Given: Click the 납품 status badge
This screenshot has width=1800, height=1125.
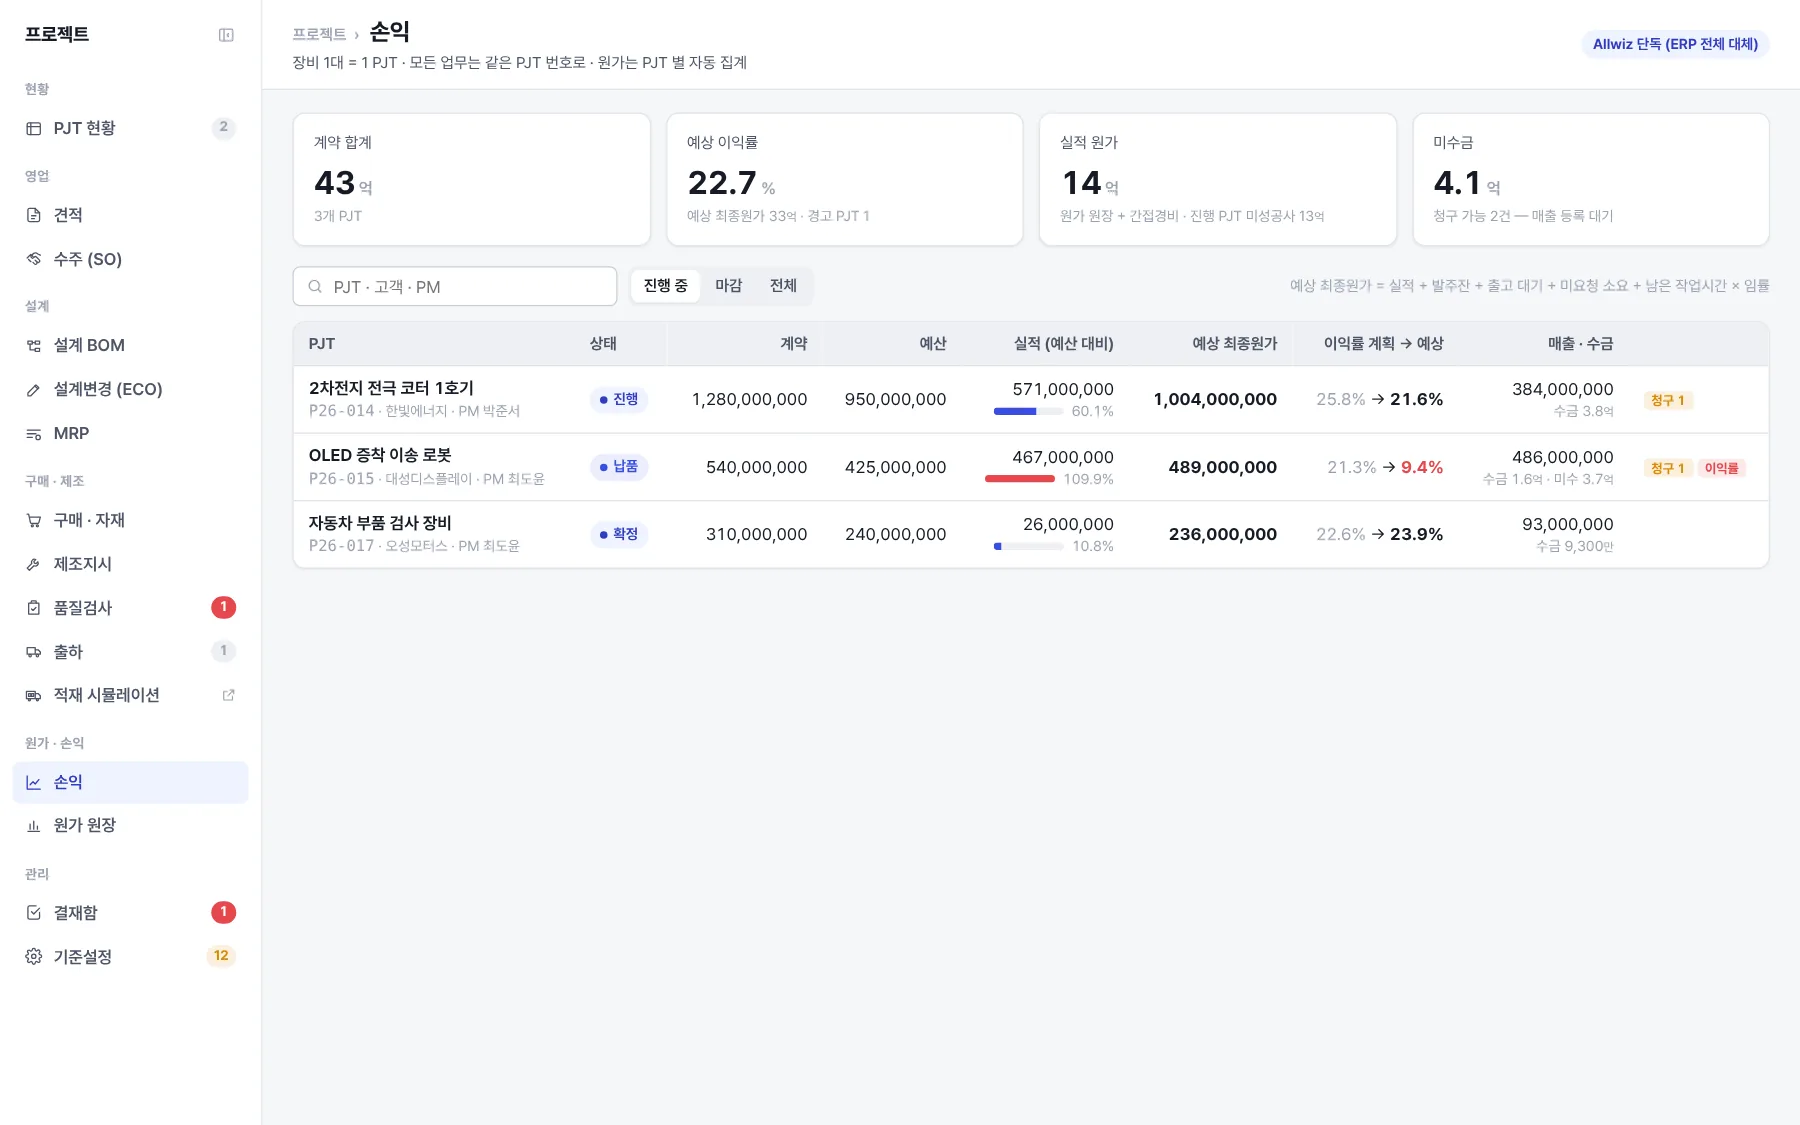Looking at the screenshot, I should (x=619, y=467).
